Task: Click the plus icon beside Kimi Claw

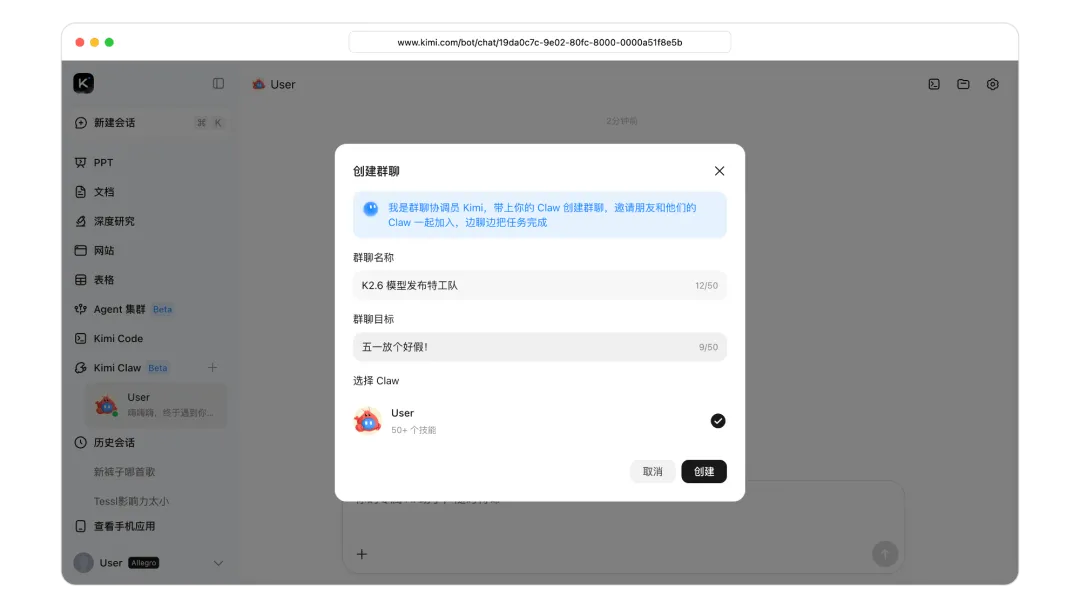Action: (x=212, y=368)
